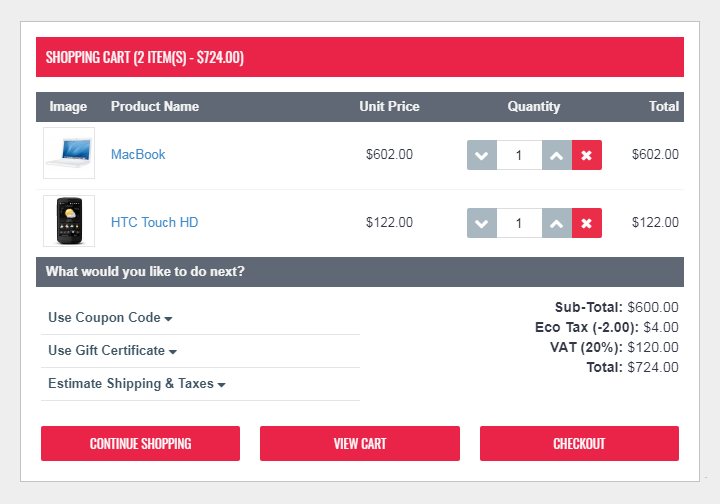This screenshot has height=504, width=720.
Task: Remove MacBook from cart with red X
Action: 586,155
